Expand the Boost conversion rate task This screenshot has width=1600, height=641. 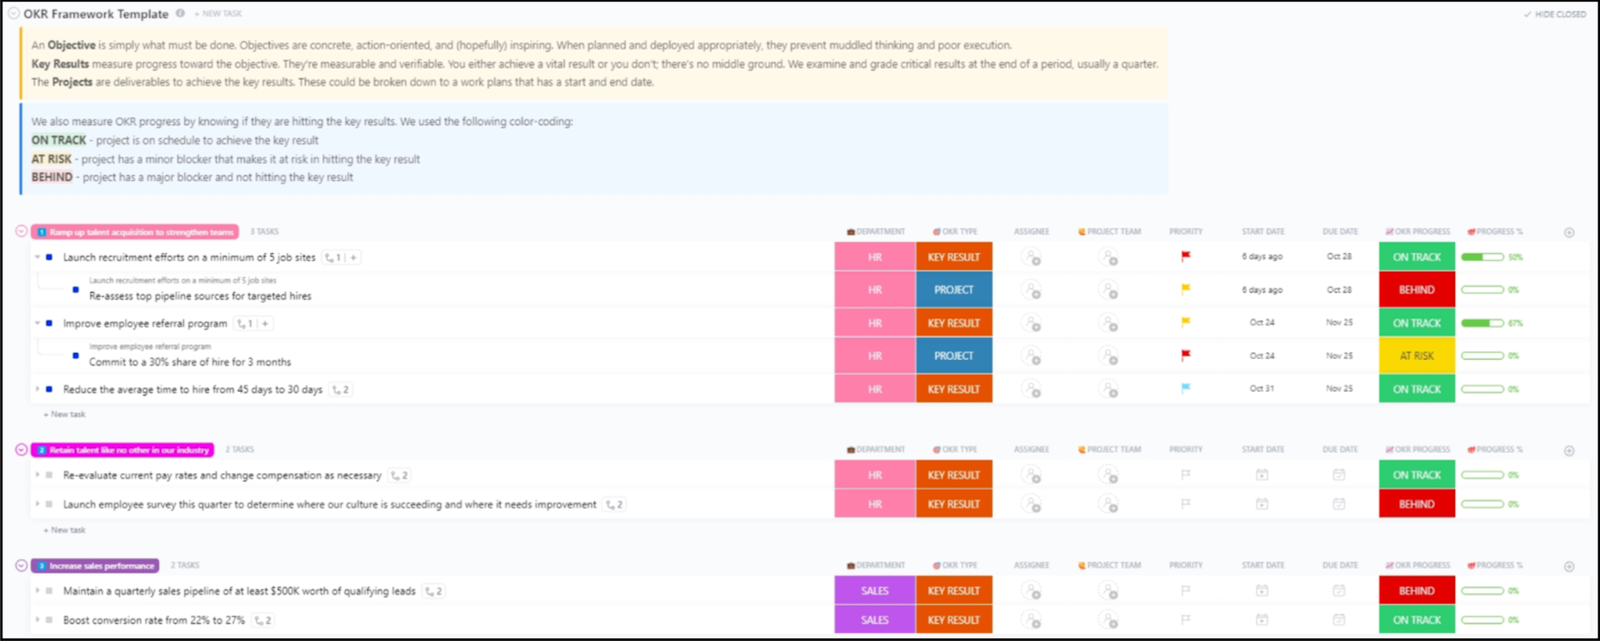click(x=38, y=620)
